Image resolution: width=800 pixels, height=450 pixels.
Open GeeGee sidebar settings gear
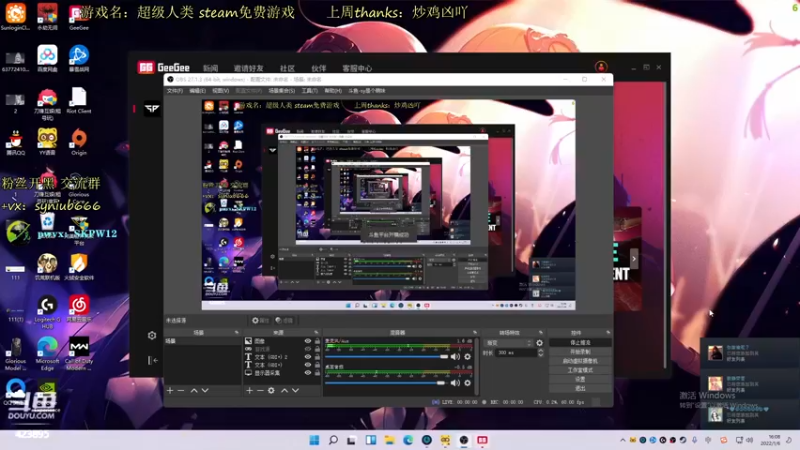pos(152,335)
